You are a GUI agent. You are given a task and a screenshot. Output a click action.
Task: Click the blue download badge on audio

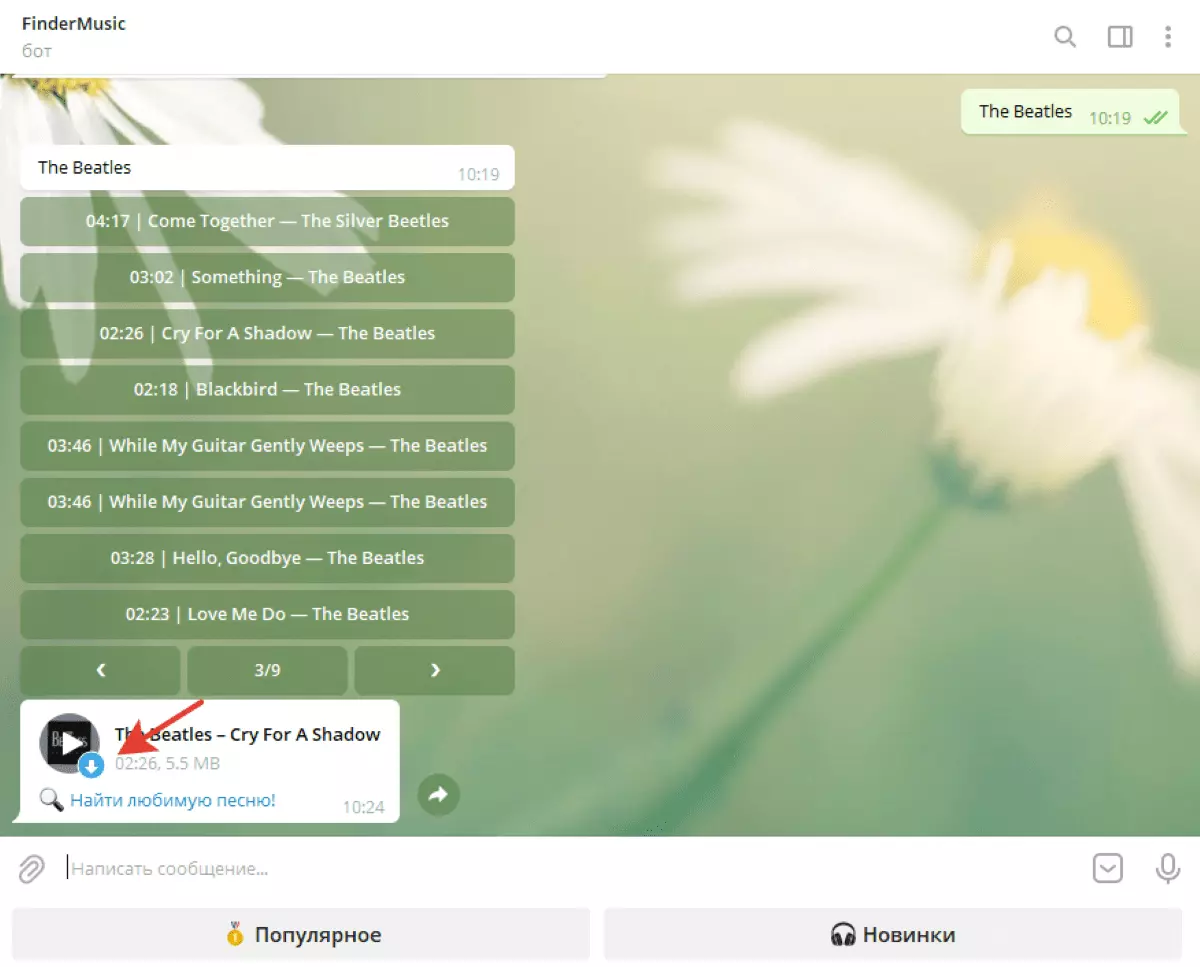click(x=91, y=766)
